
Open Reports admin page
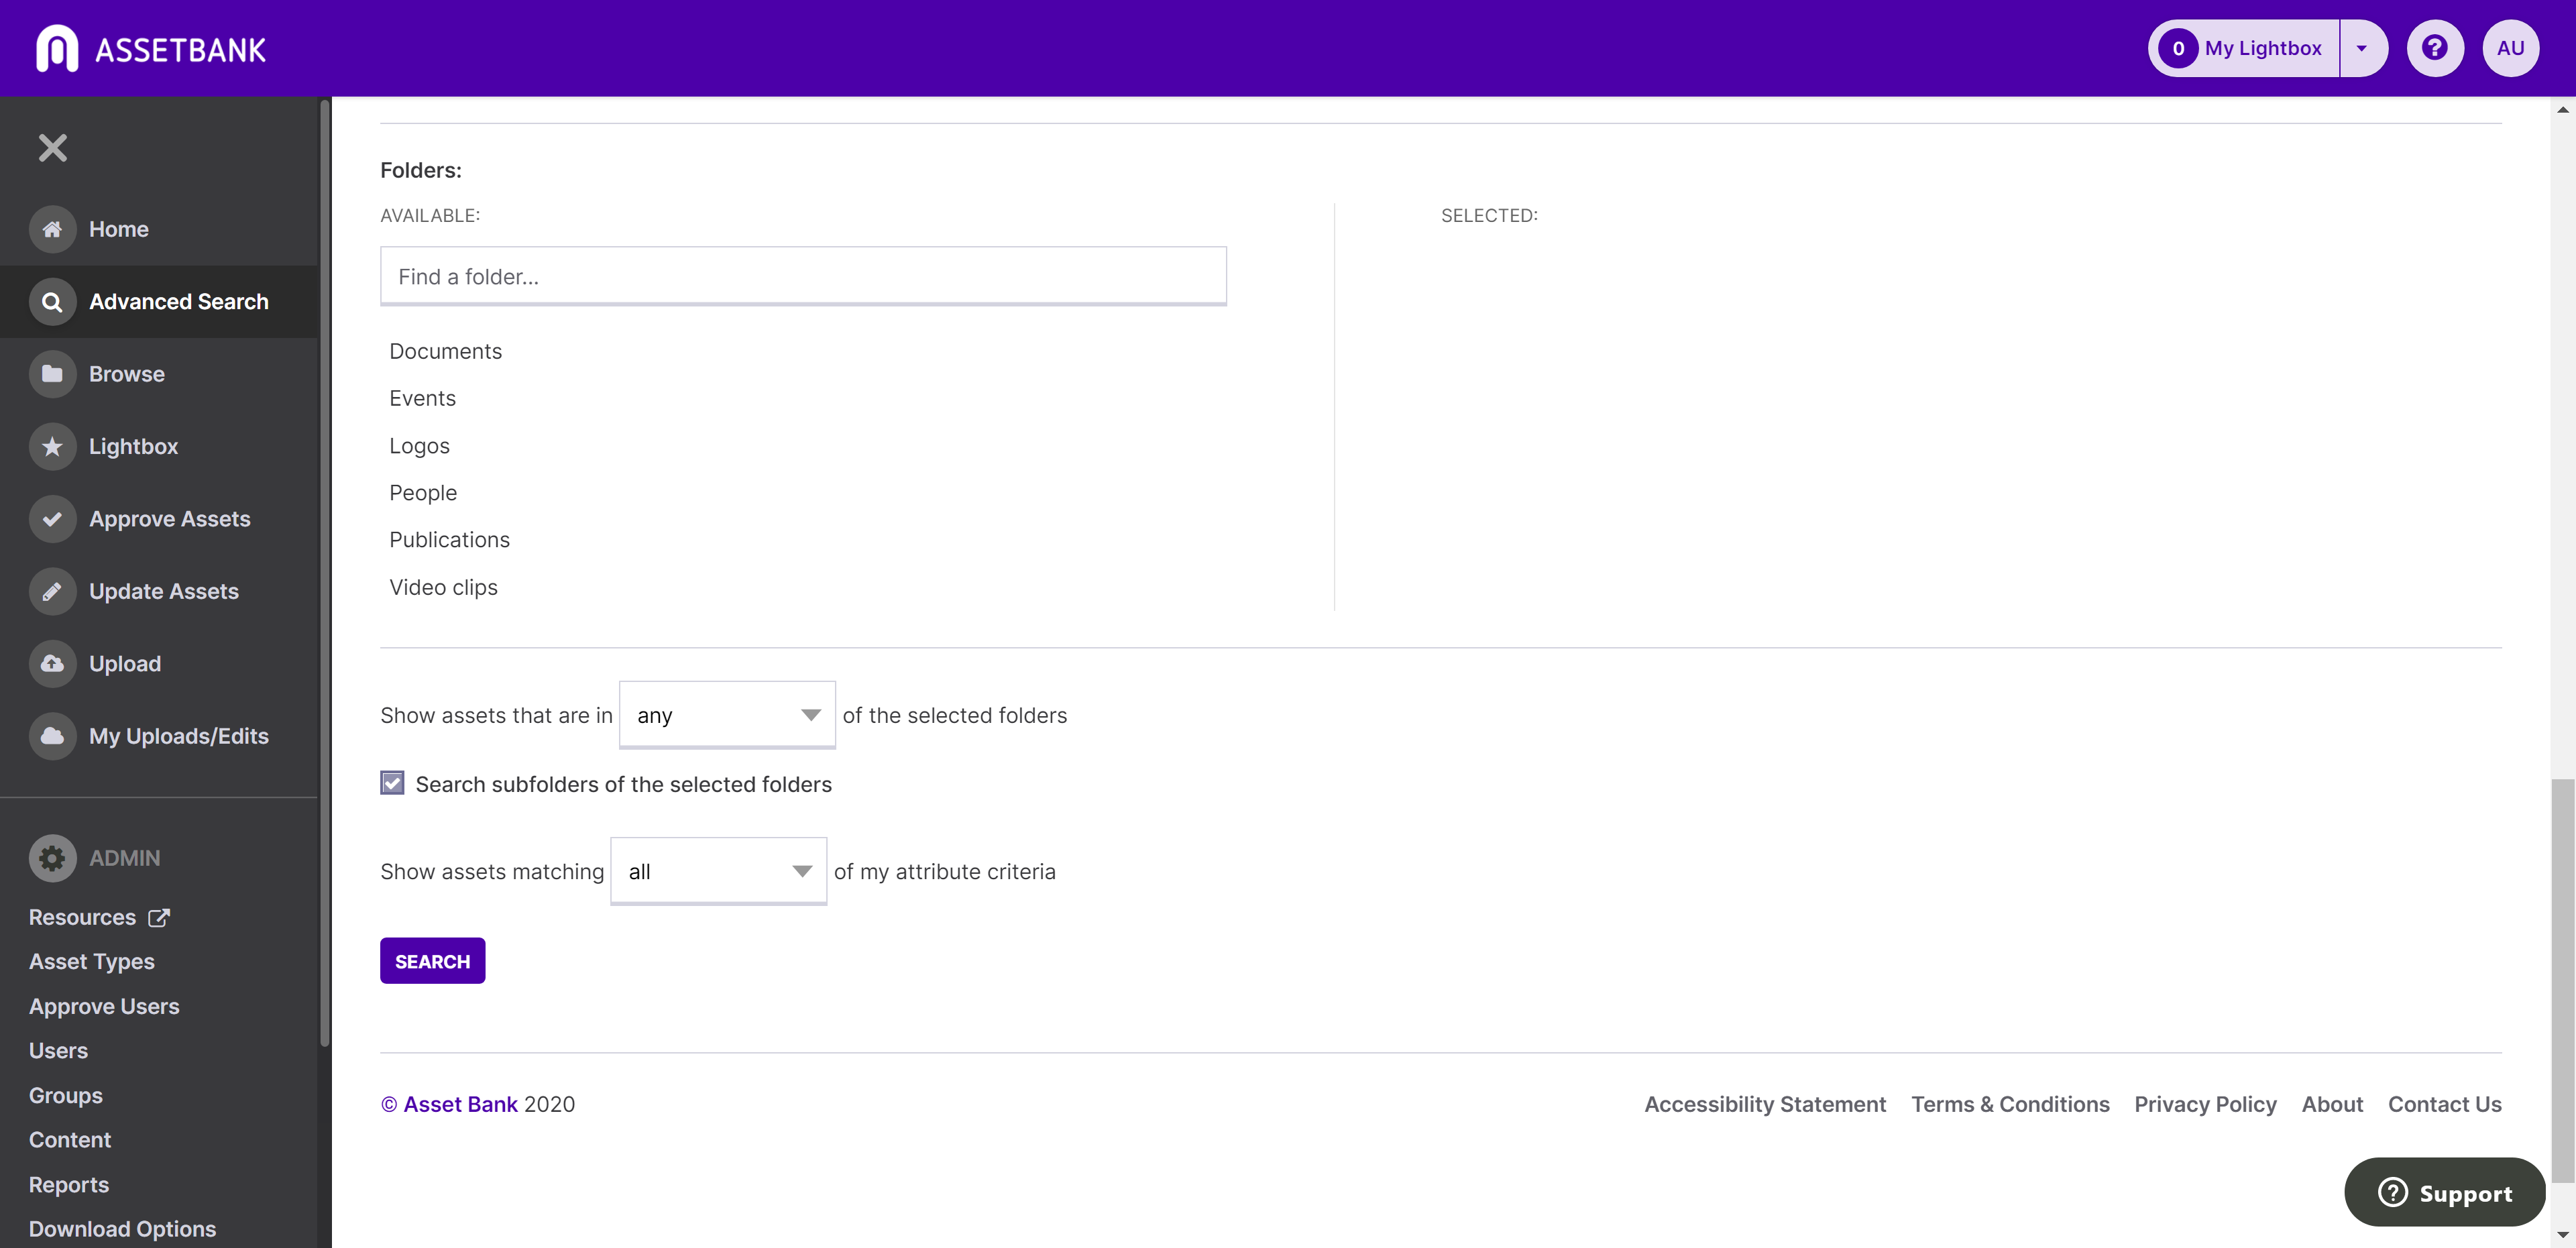click(68, 1184)
